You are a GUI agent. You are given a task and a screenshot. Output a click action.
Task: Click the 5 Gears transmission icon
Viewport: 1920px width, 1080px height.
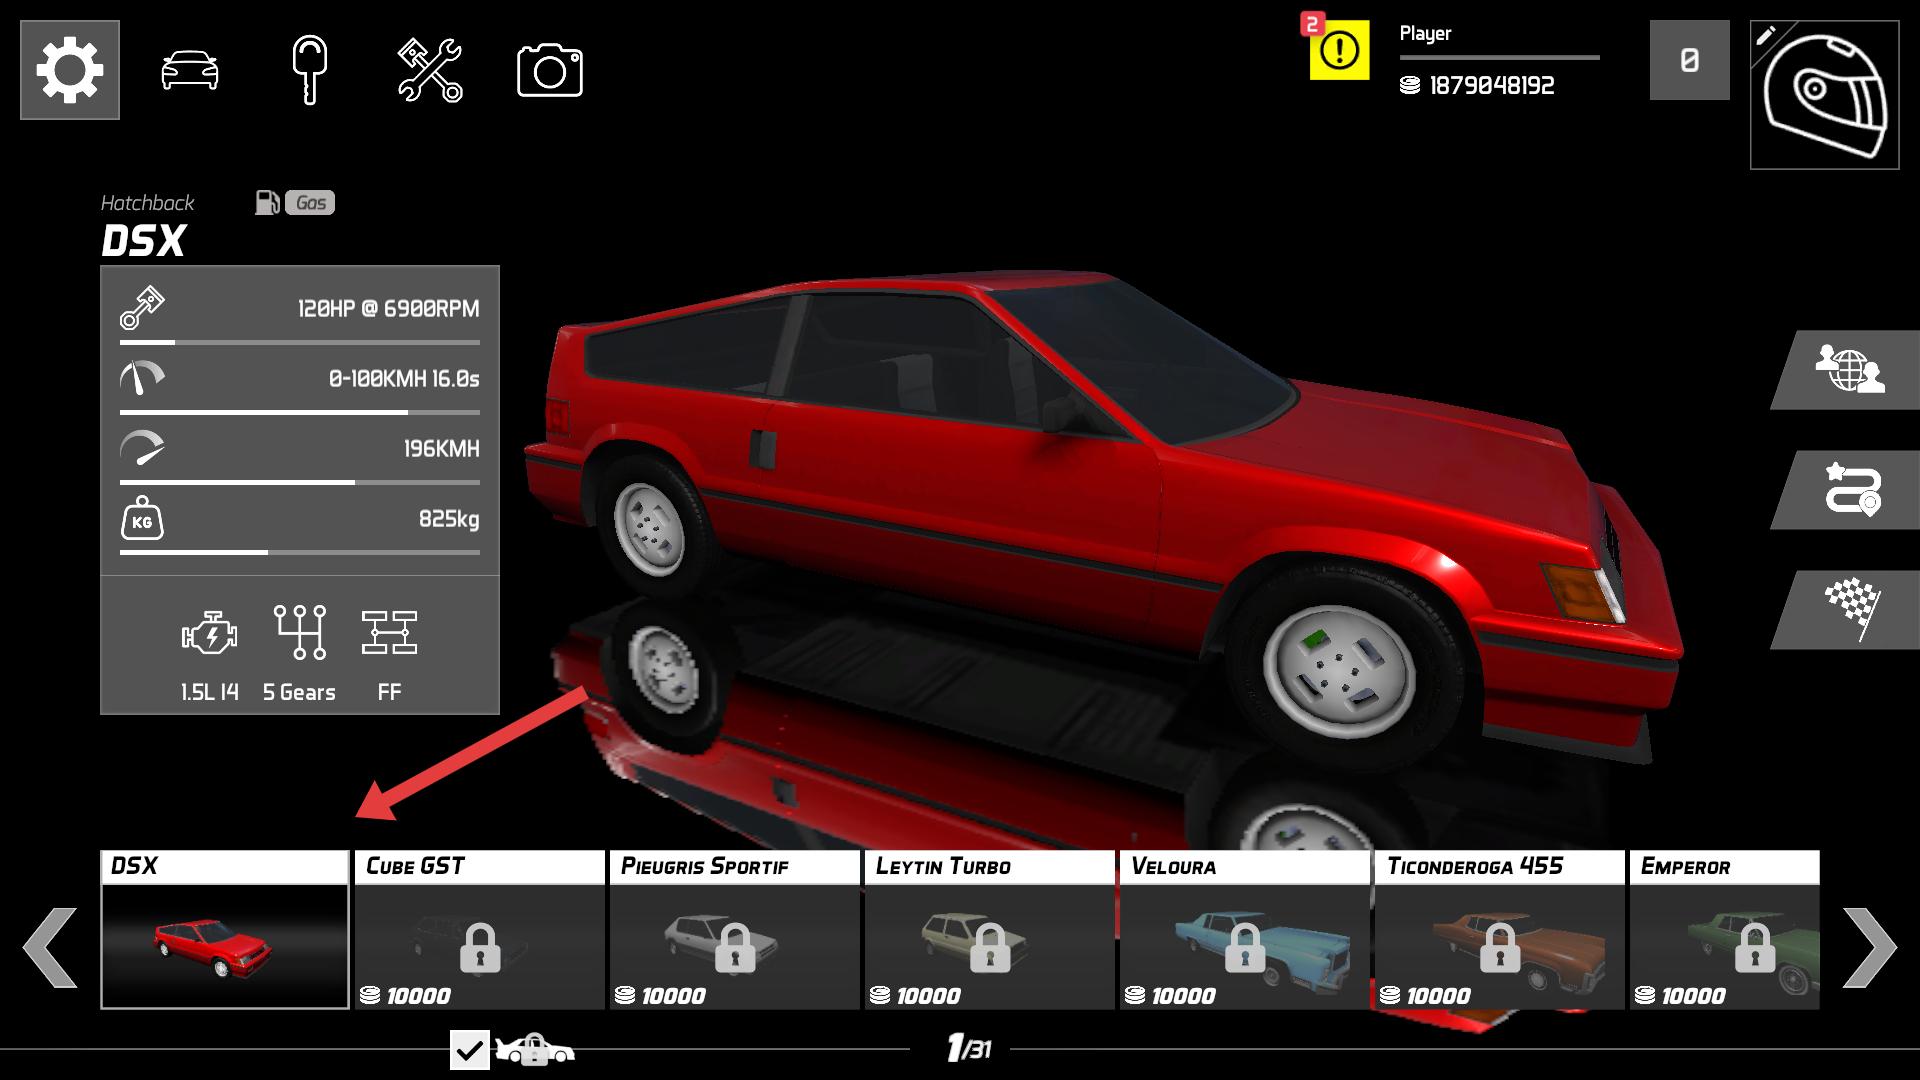click(x=299, y=633)
